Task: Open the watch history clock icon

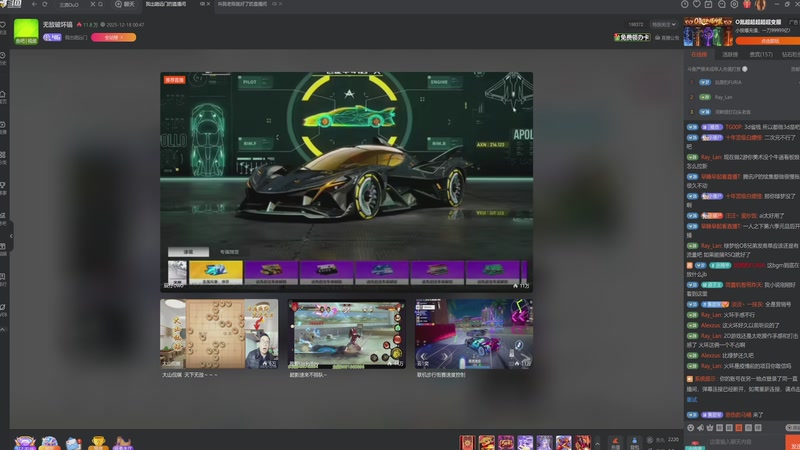Action: (x=685, y=4)
